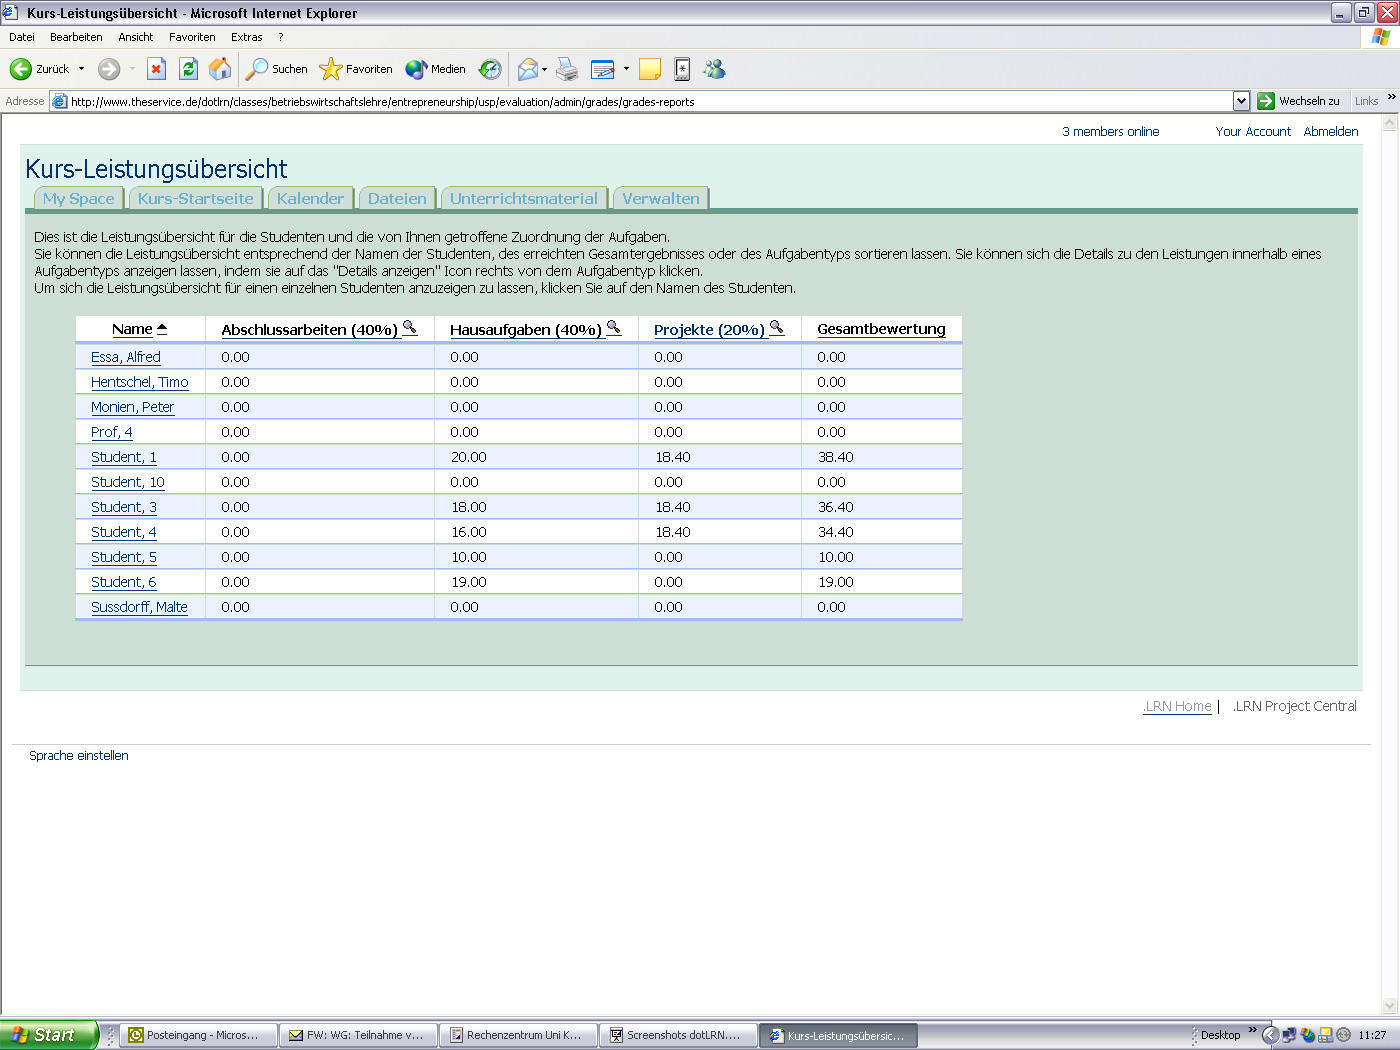Viewport: 1400px width, 1050px height.
Task: Open the Suchen panel
Action: [276, 69]
